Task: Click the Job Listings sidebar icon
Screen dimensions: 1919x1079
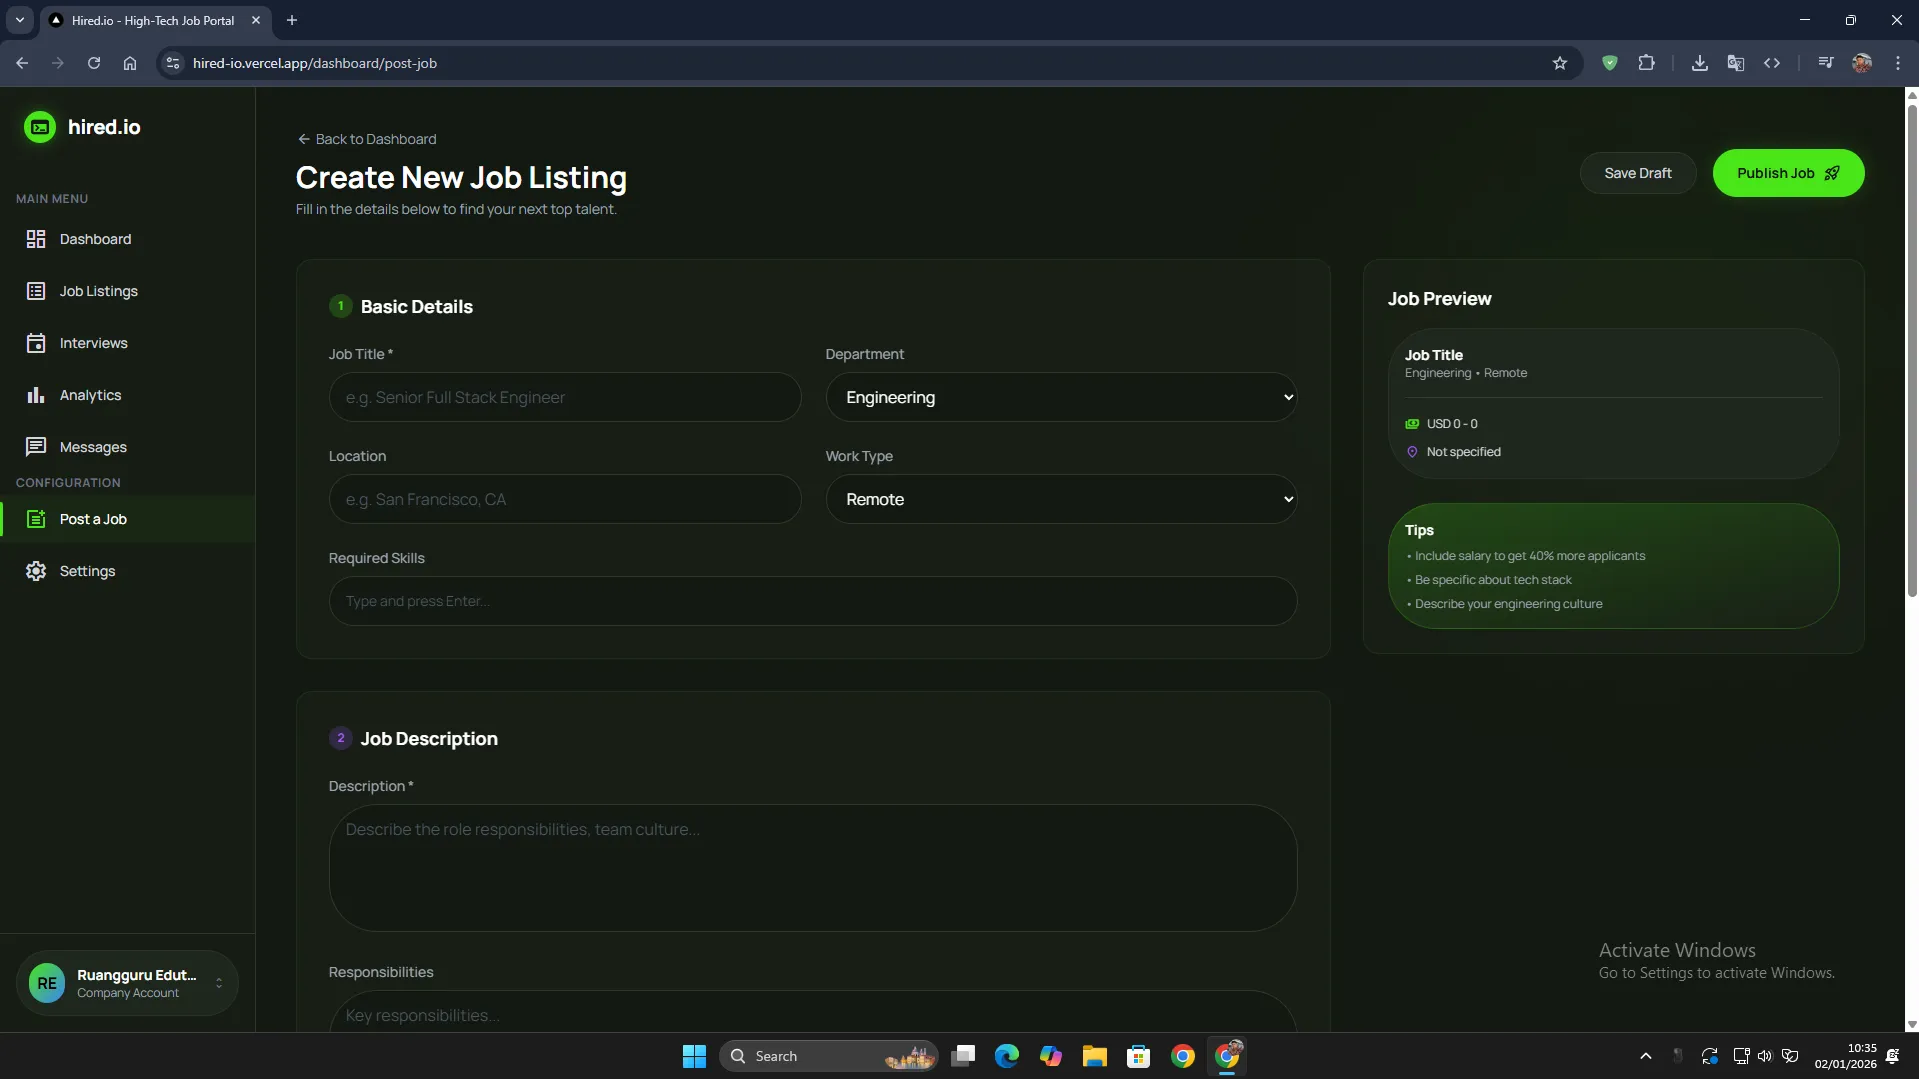Action: (36, 291)
